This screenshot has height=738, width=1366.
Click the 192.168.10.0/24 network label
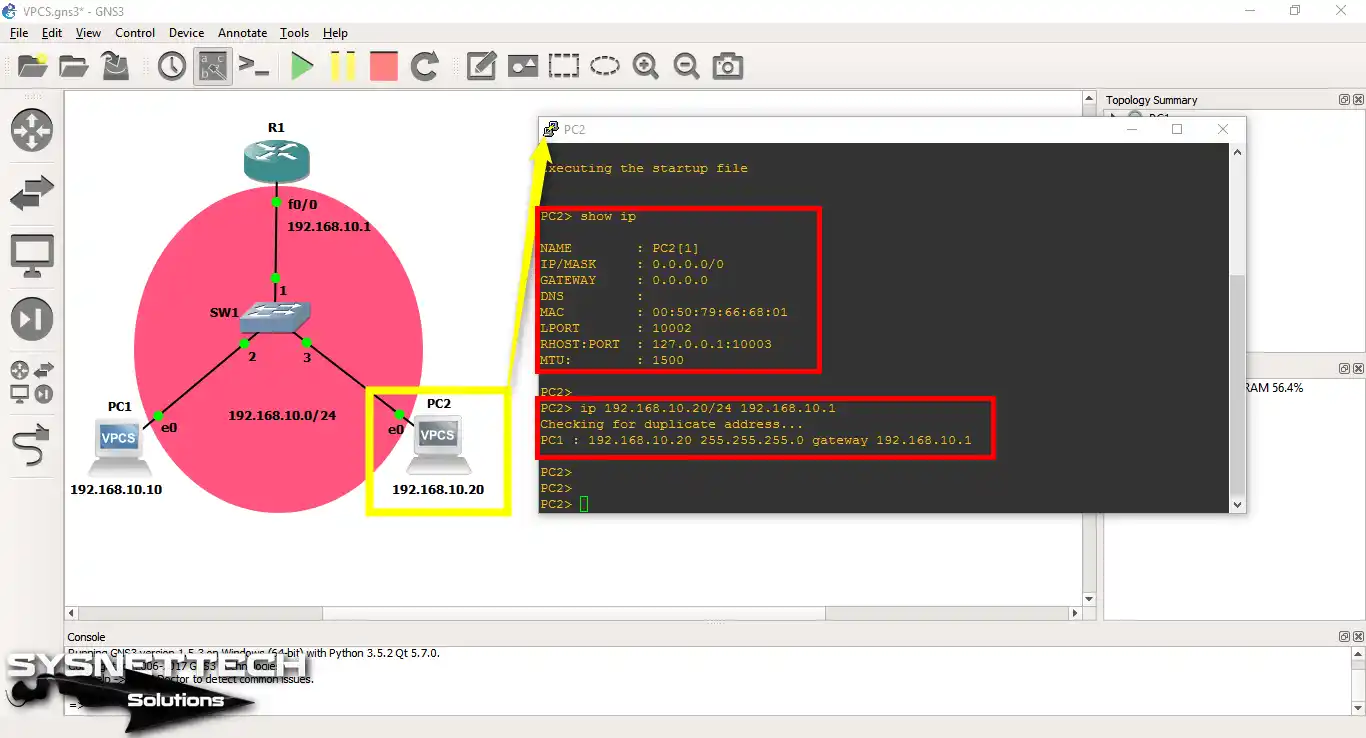(x=282, y=415)
